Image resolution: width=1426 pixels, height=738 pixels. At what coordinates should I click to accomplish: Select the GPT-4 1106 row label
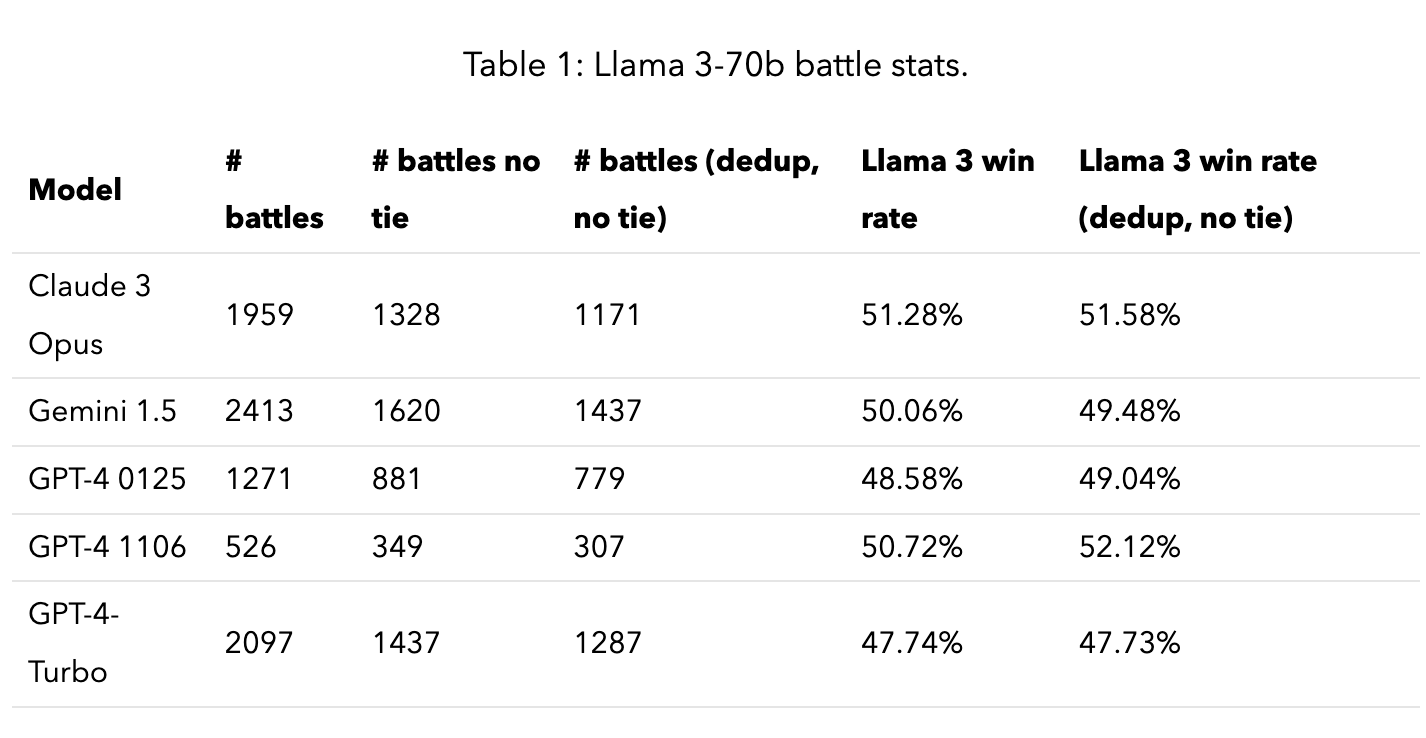(x=107, y=546)
